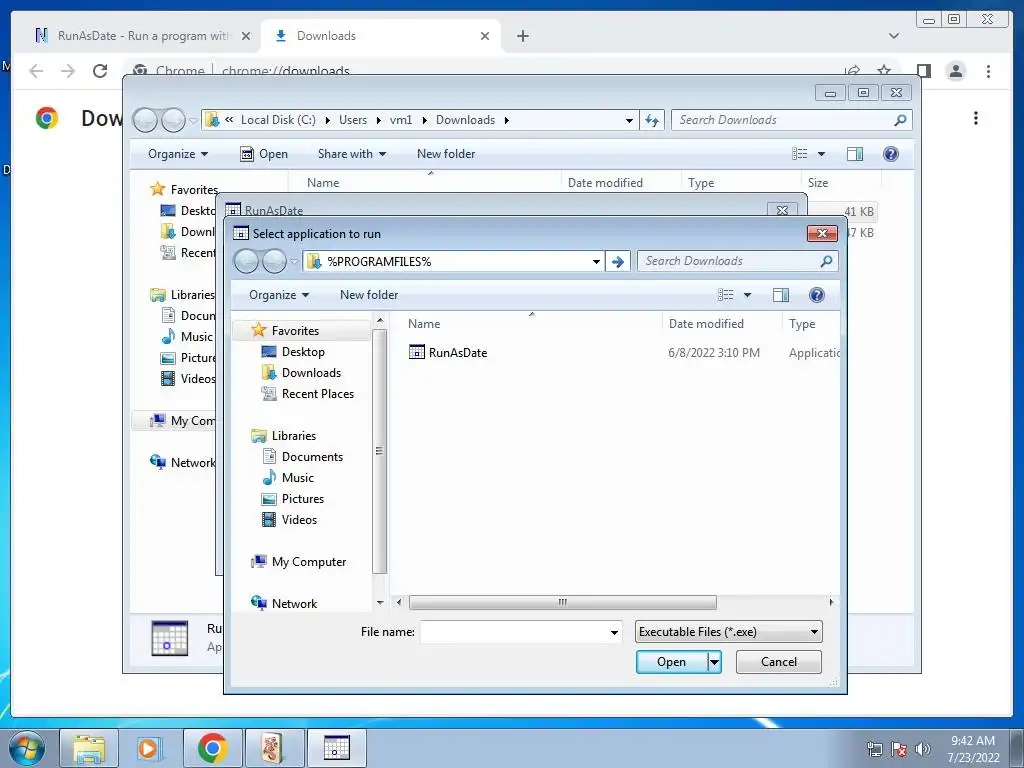The height and width of the screenshot is (768, 1024).
Task: Open Chrome's three-dot main menu
Action: coord(988,71)
